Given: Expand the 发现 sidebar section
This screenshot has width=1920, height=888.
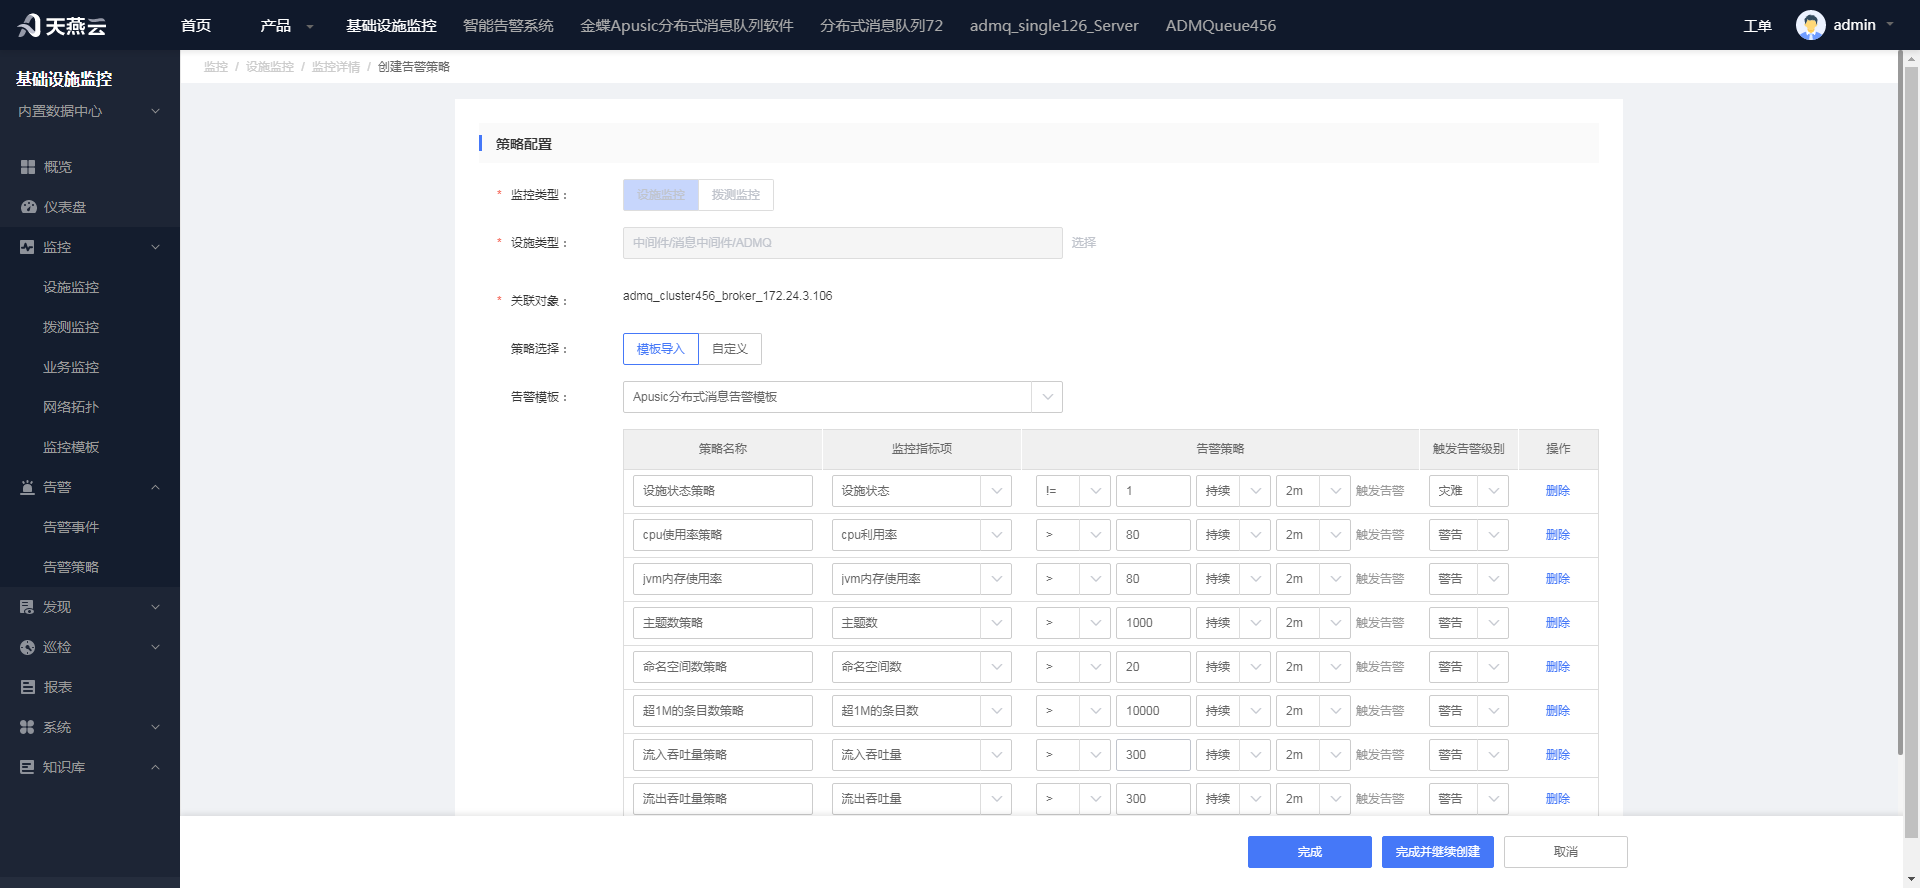Looking at the screenshot, I should 155,607.
